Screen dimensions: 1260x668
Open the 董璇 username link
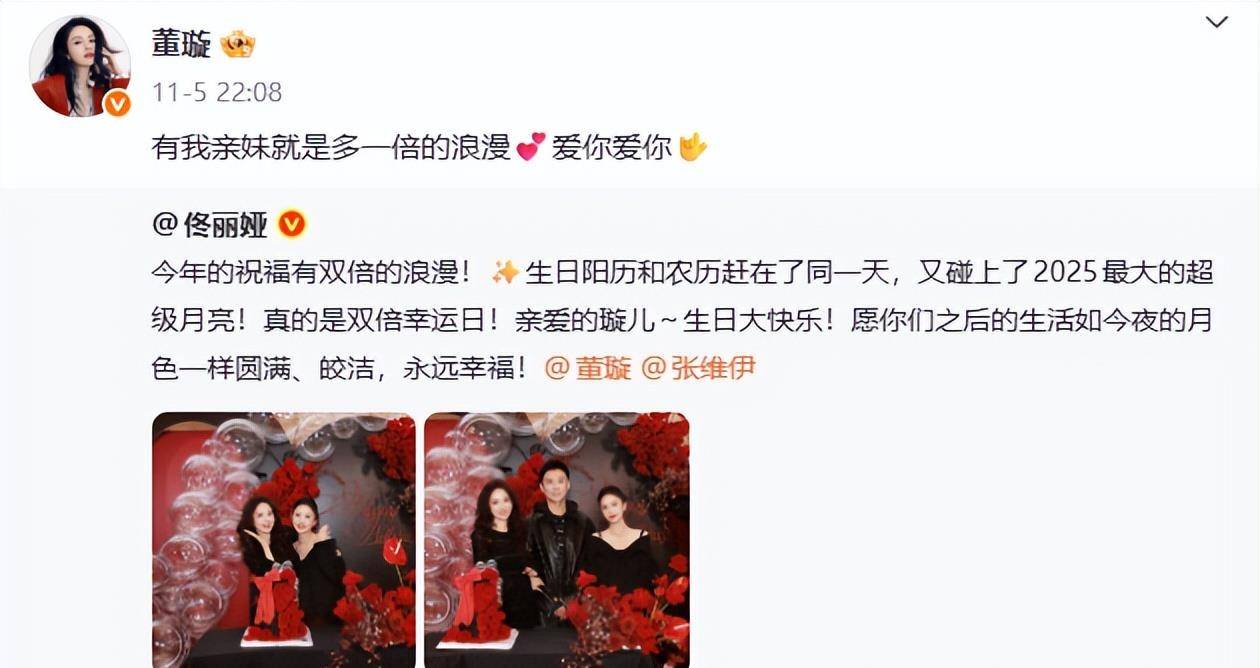pos(181,44)
